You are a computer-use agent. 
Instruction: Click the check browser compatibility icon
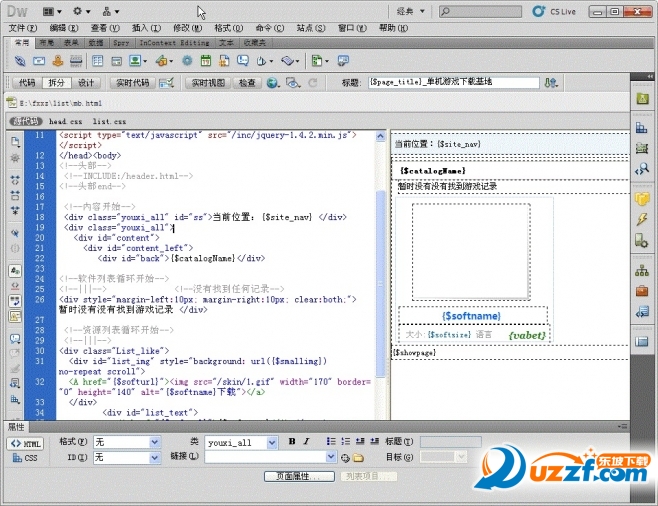click(167, 83)
